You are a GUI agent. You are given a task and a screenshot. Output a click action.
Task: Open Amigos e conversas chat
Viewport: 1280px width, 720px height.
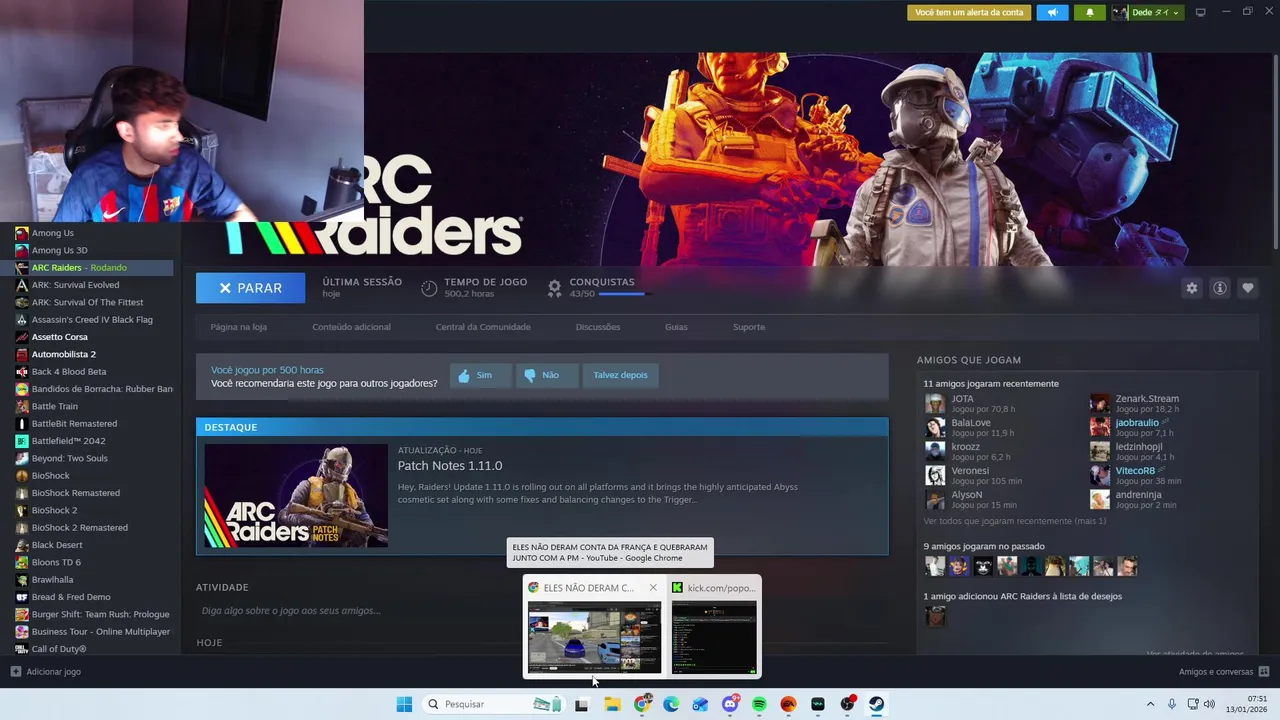[1223, 672]
